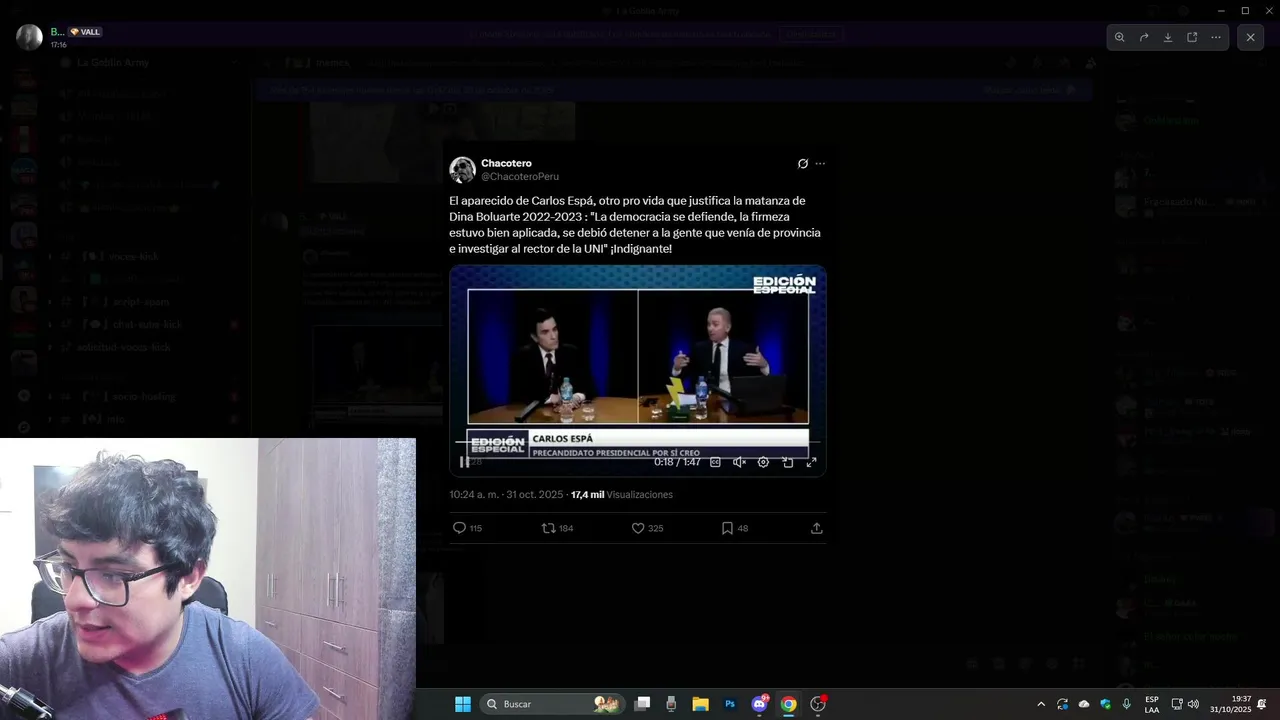
Task: Toggle closed captions on the video
Action: [715, 462]
